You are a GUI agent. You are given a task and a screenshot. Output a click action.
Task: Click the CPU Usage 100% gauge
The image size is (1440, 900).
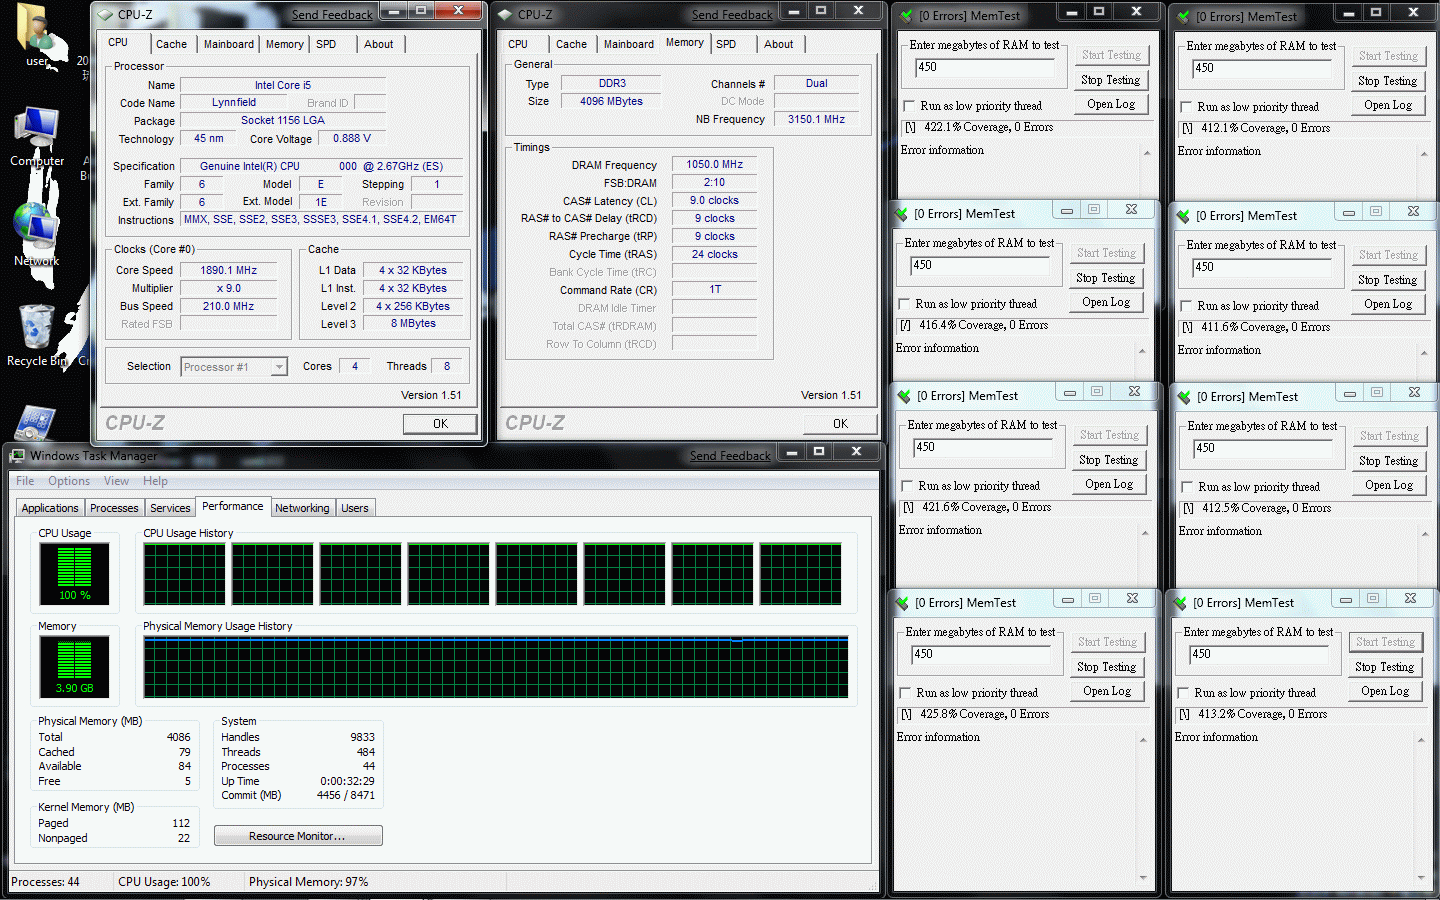click(x=74, y=573)
